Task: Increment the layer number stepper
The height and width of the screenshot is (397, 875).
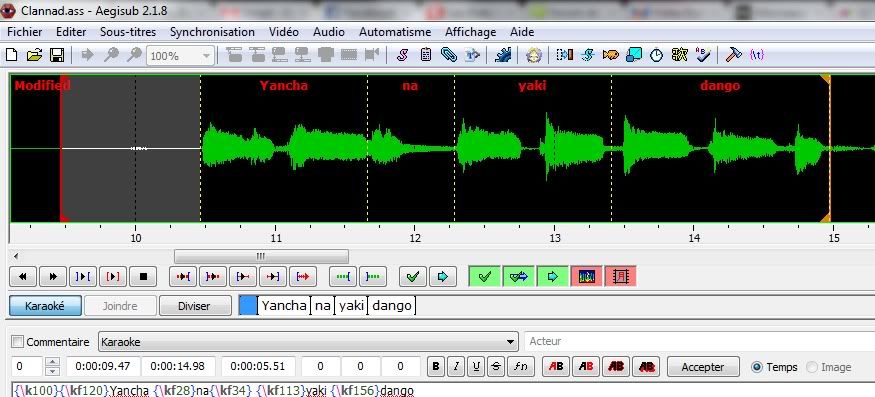Action: point(52,362)
